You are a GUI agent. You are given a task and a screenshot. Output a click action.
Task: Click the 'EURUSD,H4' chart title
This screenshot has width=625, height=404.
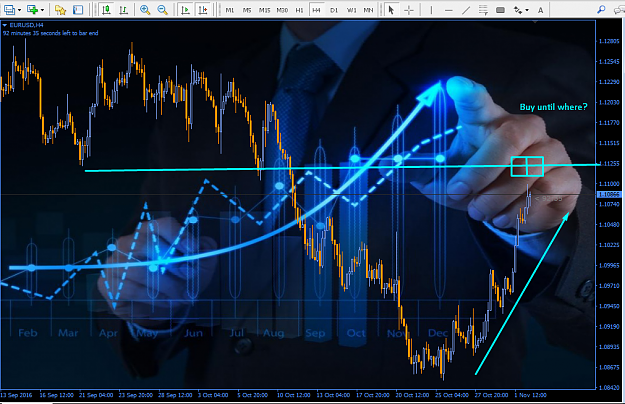[26, 25]
